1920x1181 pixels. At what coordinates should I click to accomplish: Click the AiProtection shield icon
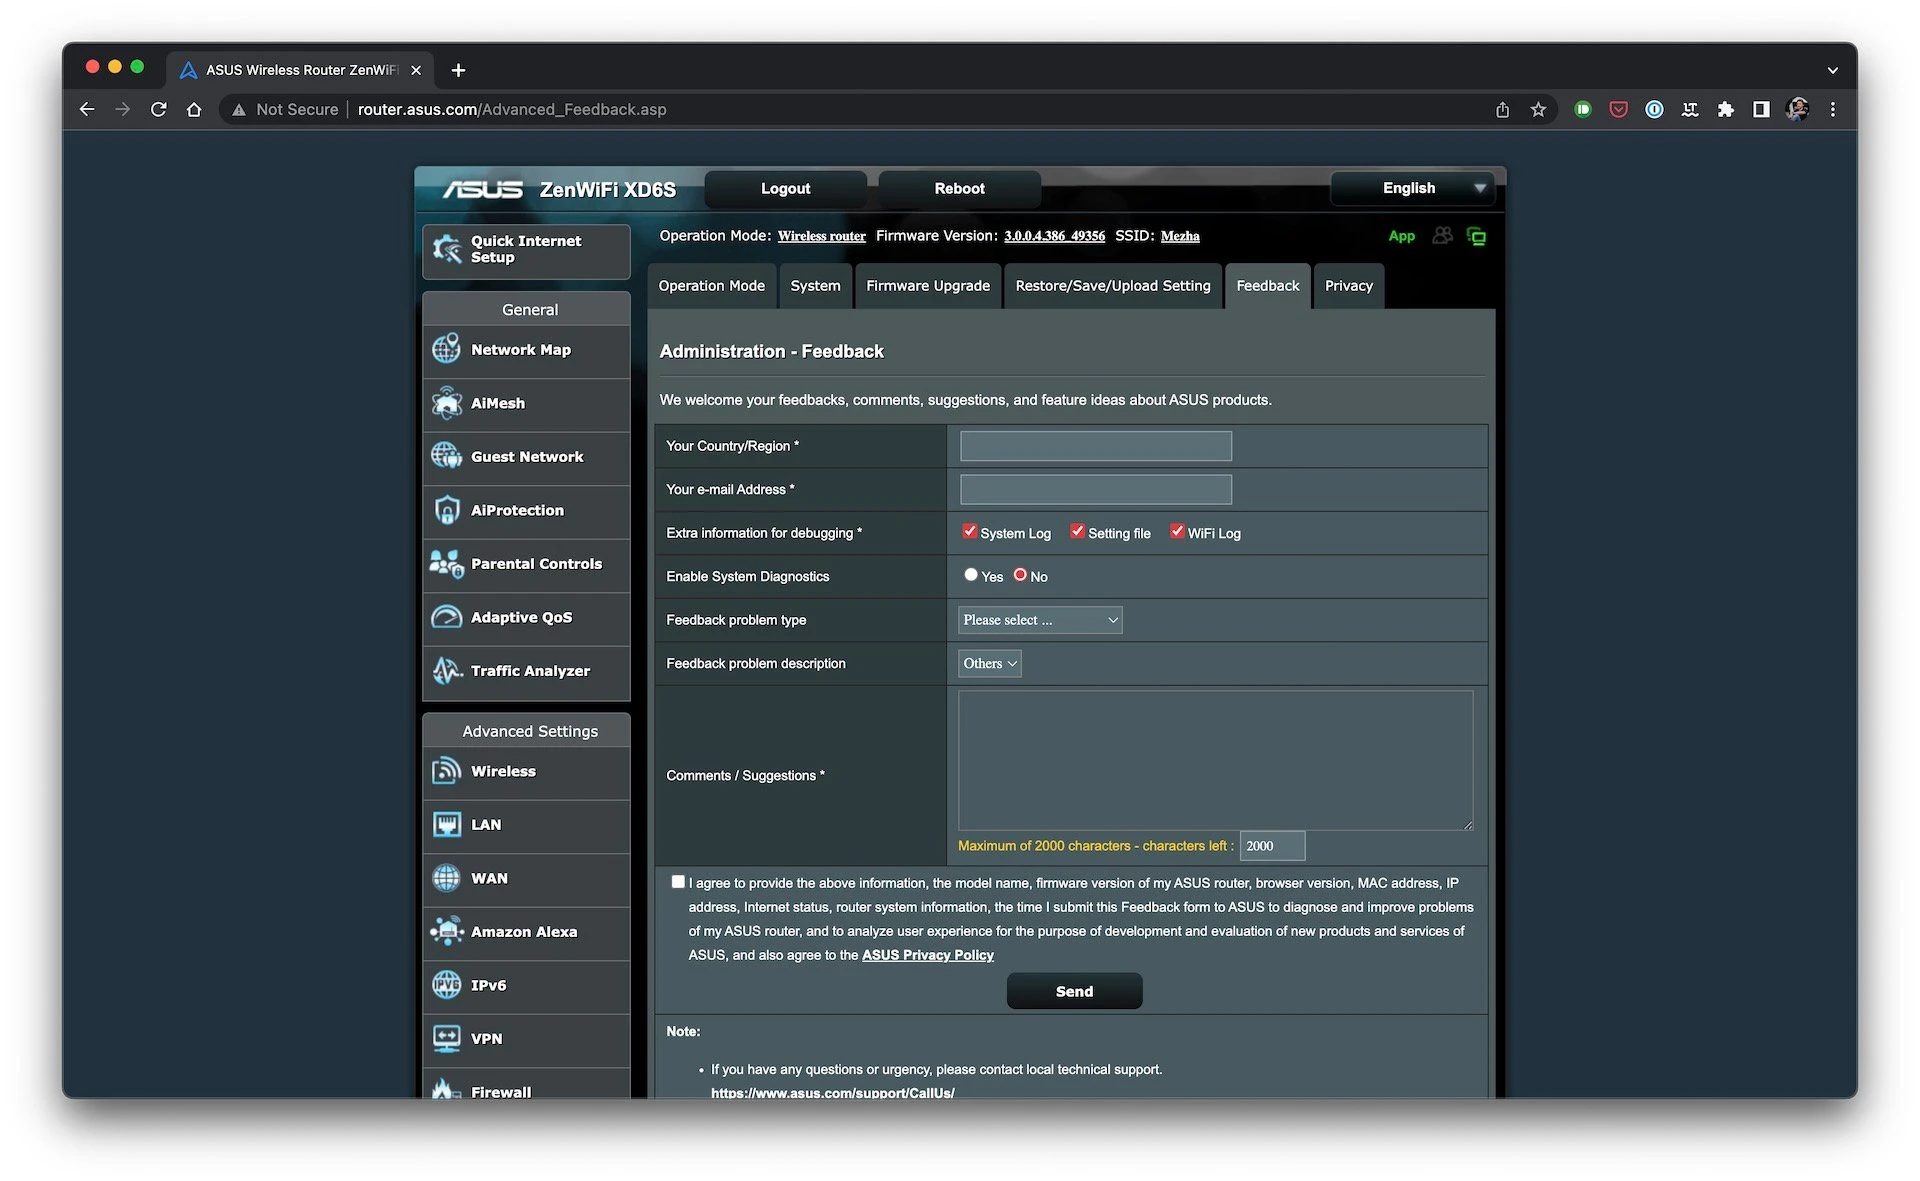pos(446,510)
